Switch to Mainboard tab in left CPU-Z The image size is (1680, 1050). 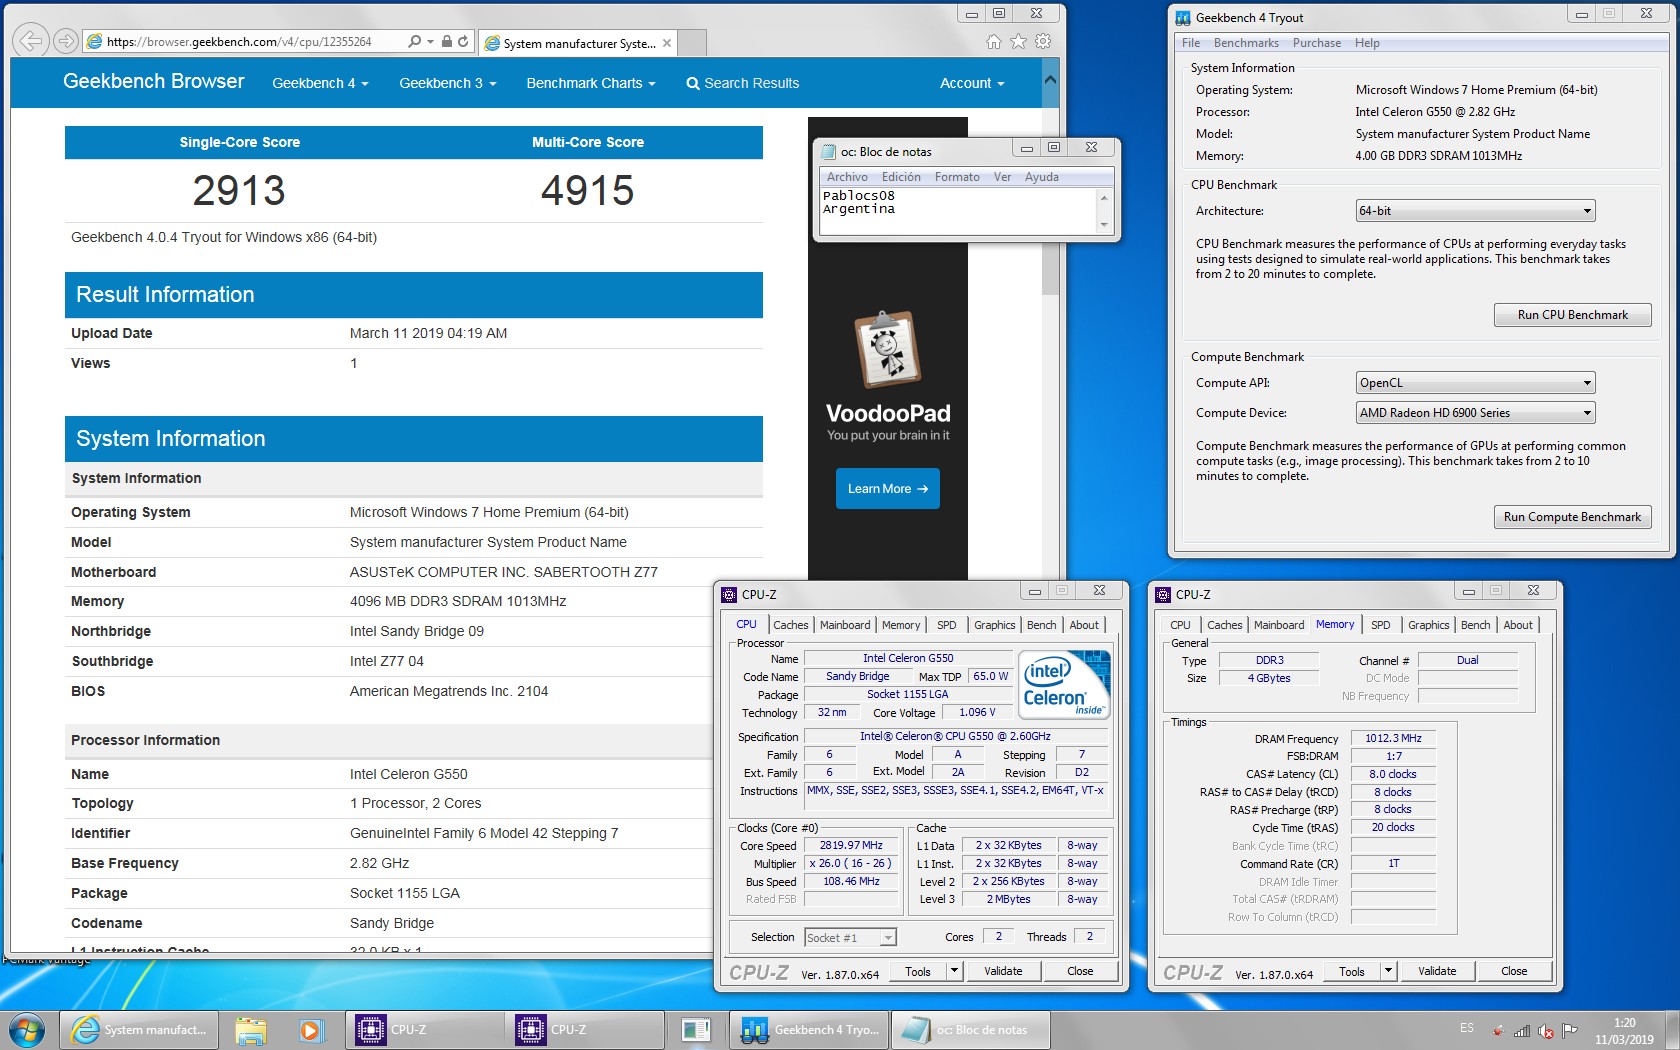[x=845, y=624]
